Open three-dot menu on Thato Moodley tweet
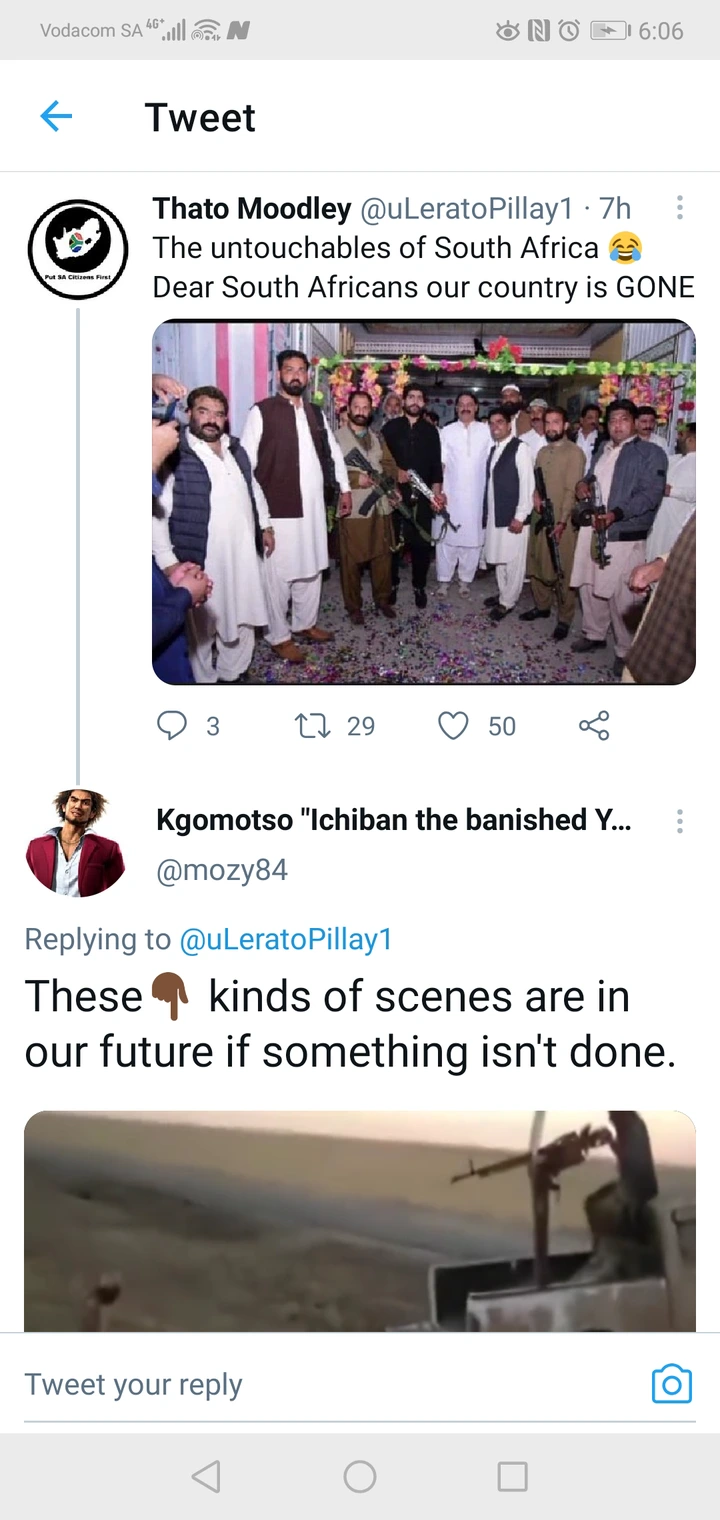 (680, 208)
